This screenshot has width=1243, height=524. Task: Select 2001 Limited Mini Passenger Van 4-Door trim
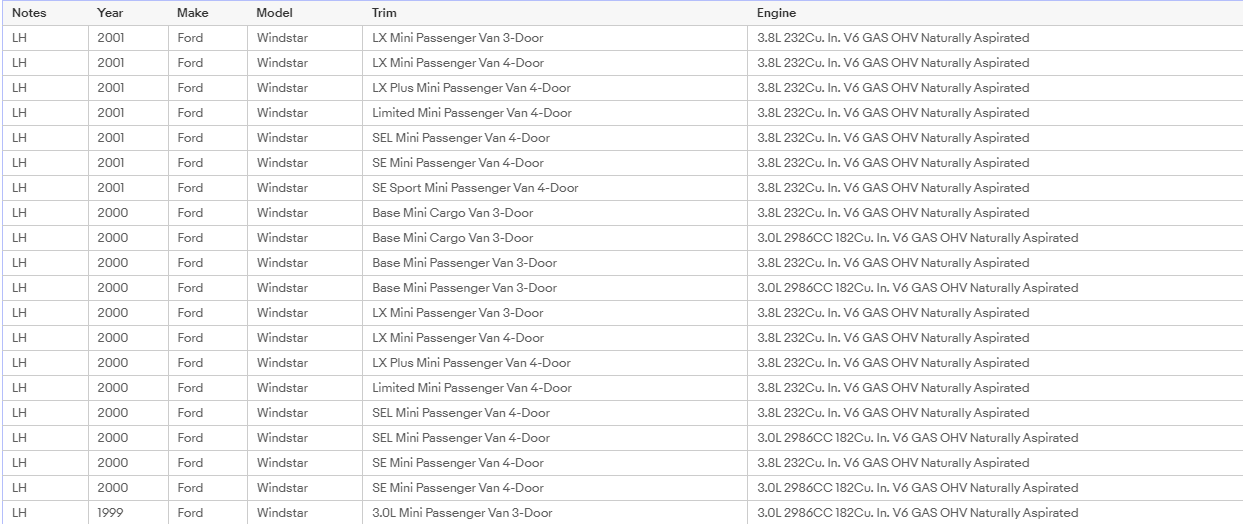472,113
